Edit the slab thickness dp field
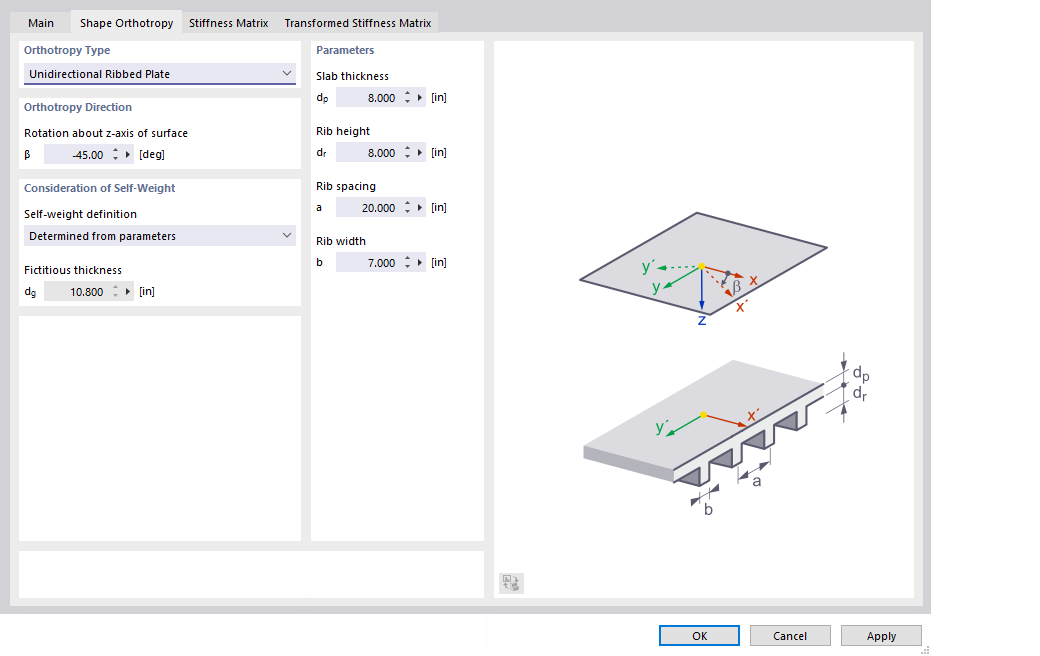Viewport: 1040px width, 656px height. (x=368, y=98)
